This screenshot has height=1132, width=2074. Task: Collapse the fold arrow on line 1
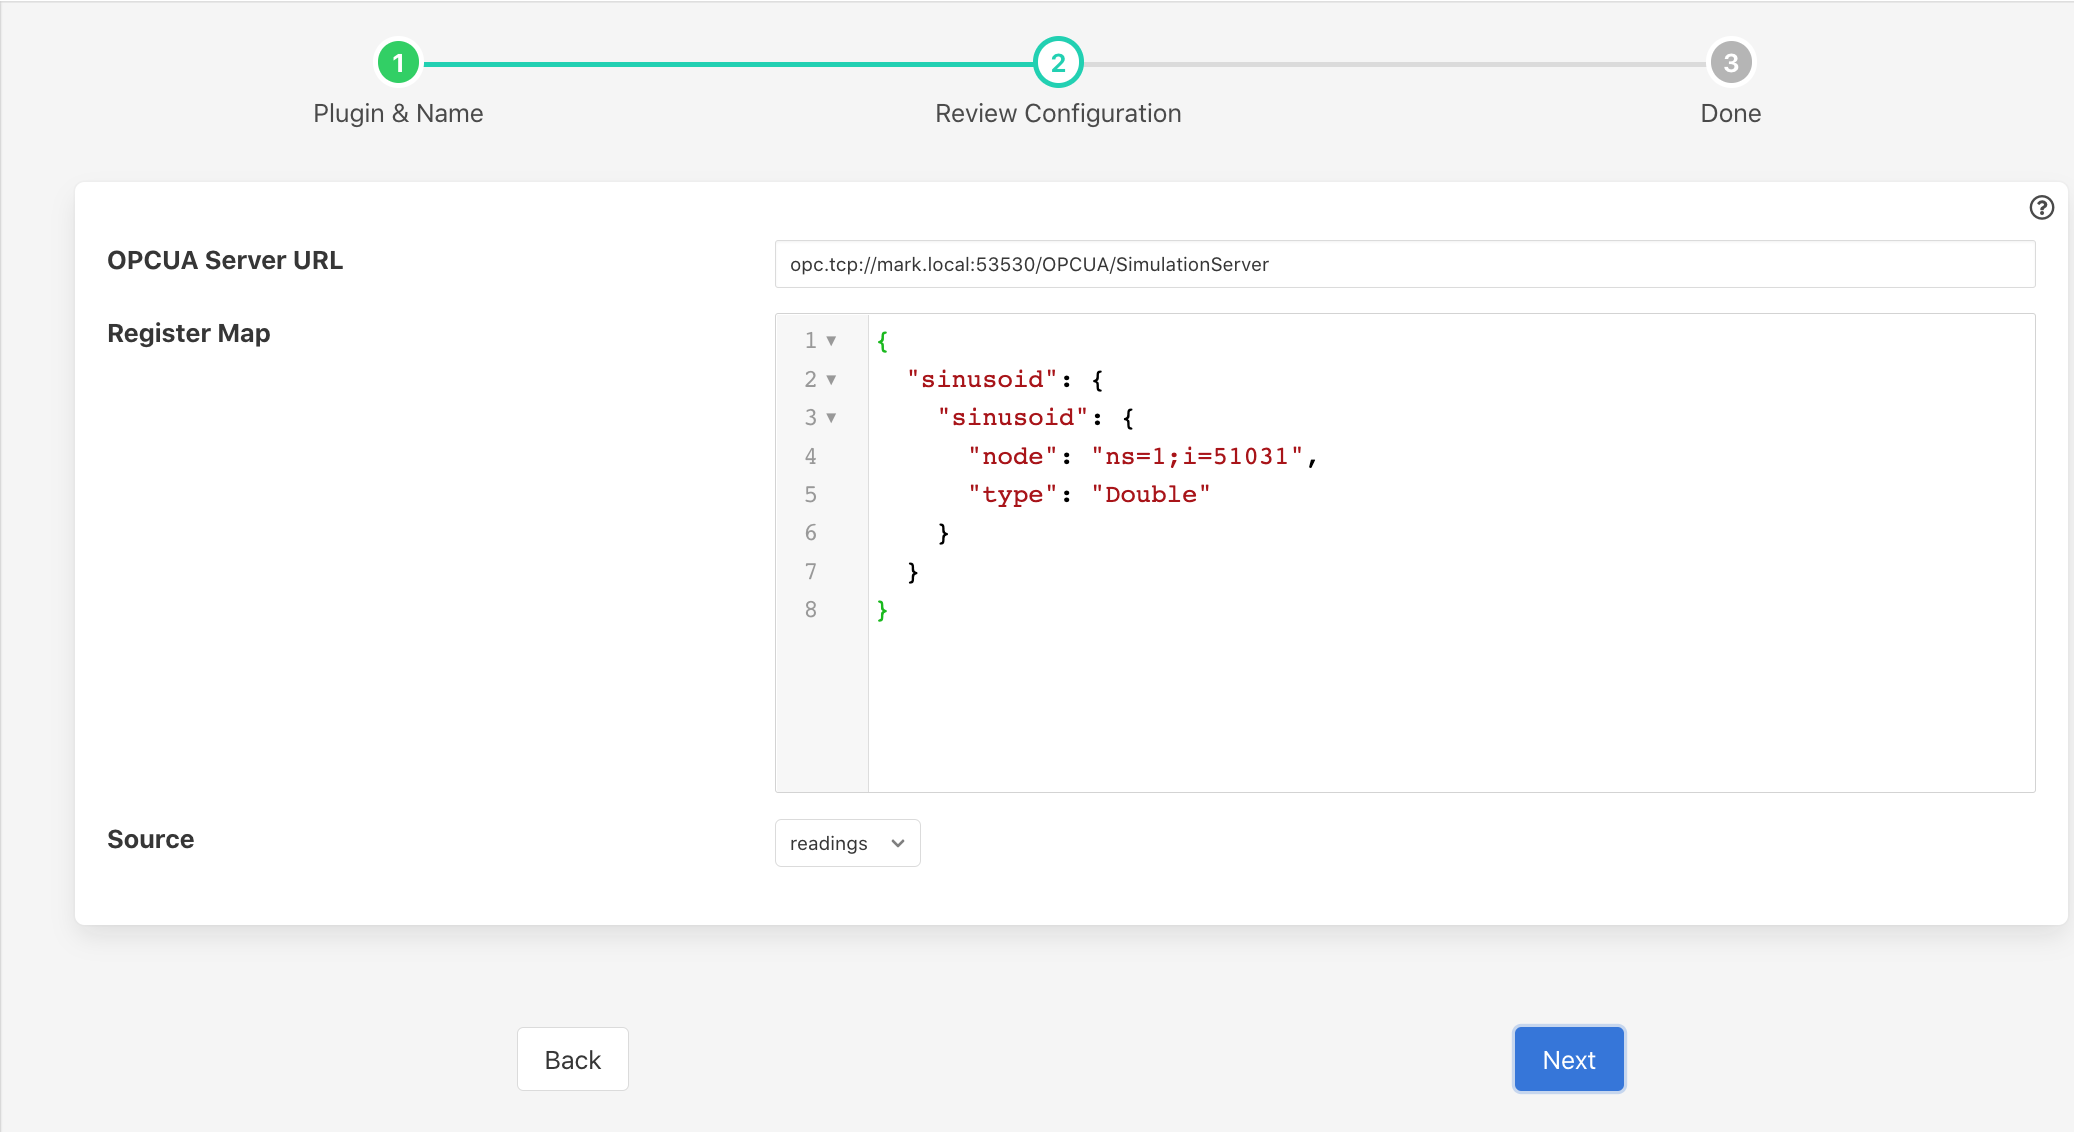pos(831,341)
